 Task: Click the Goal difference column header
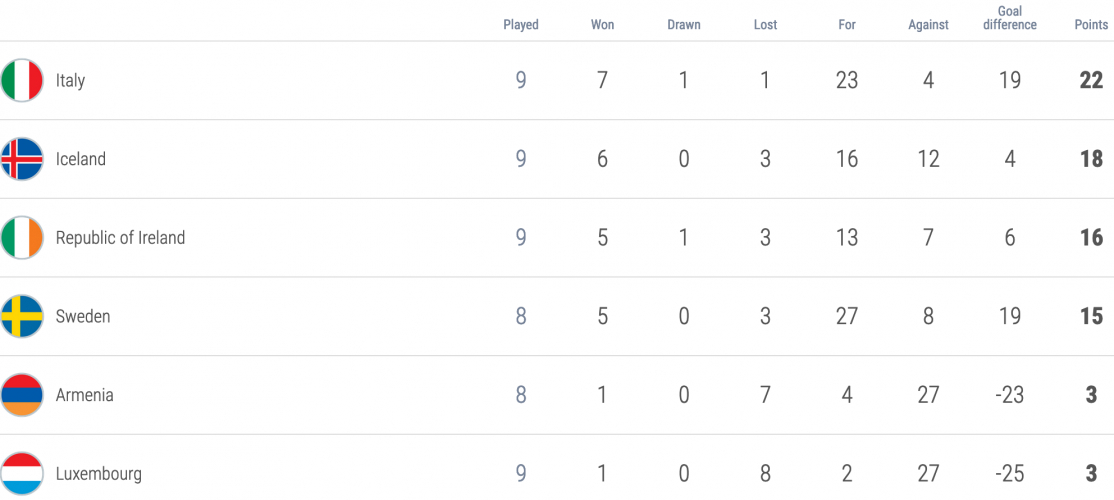pos(1010,18)
